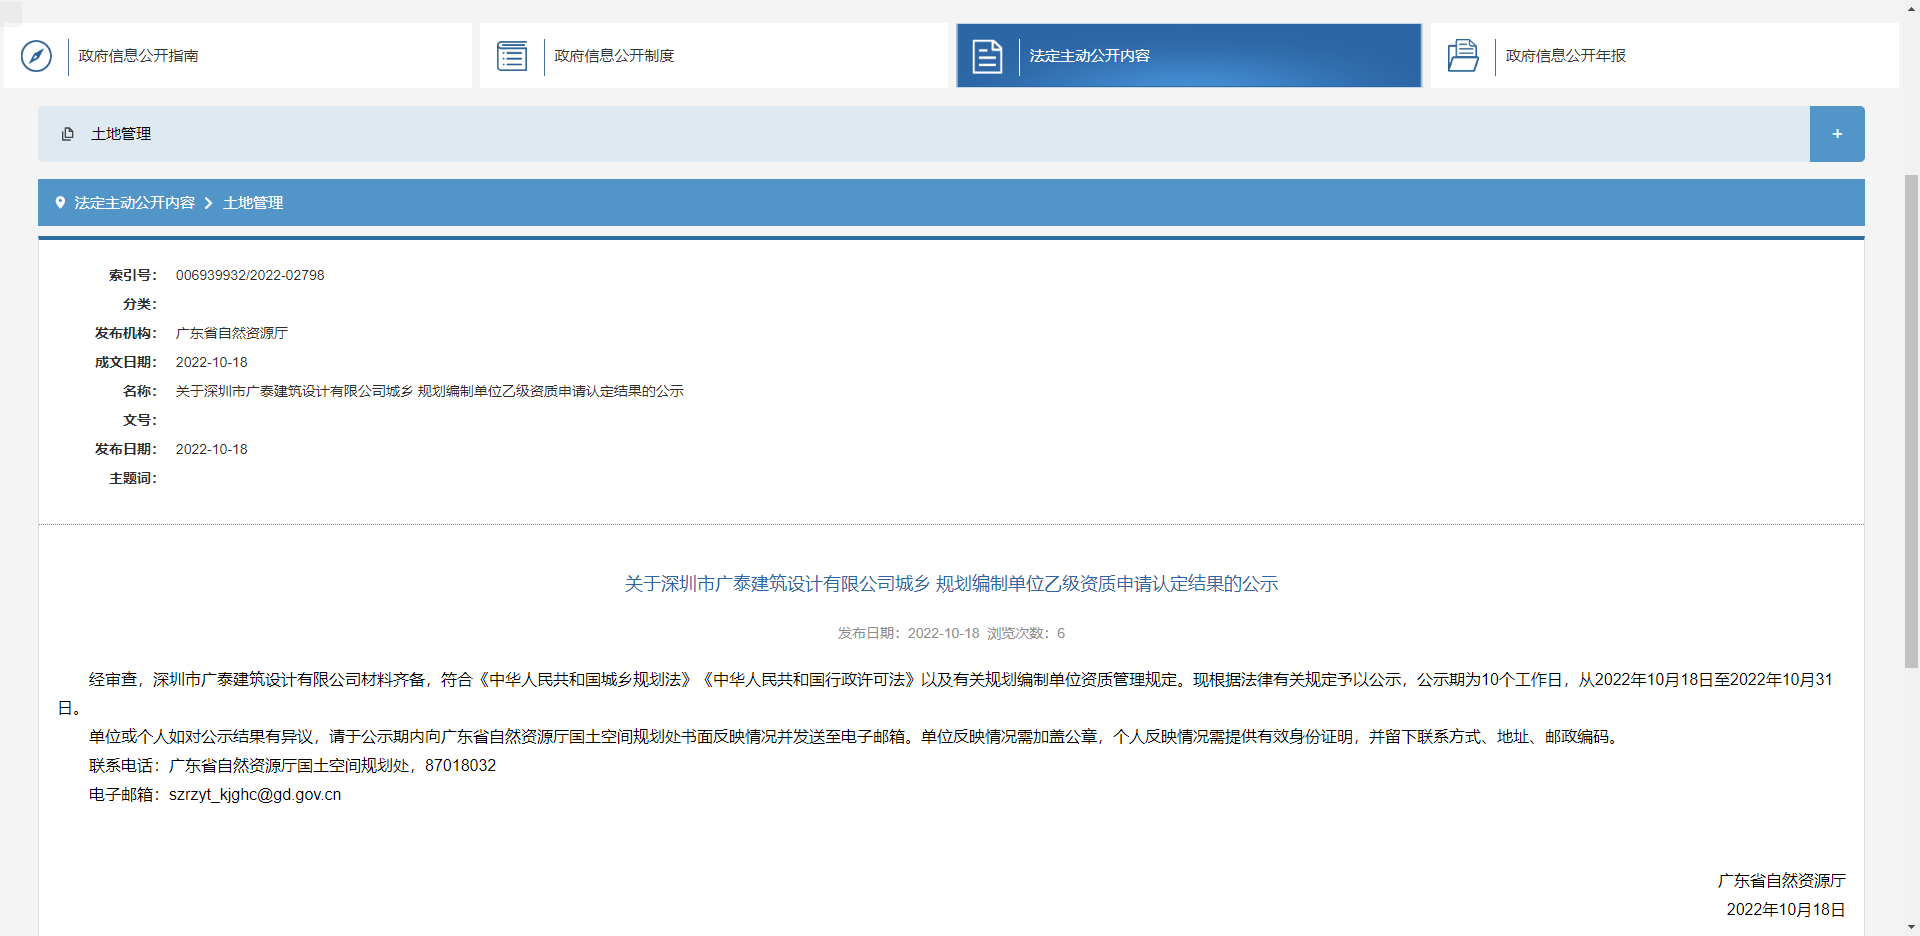The image size is (1920, 936).
Task: Select the active 法定主动公开内容 tab
Action: click(1088, 56)
